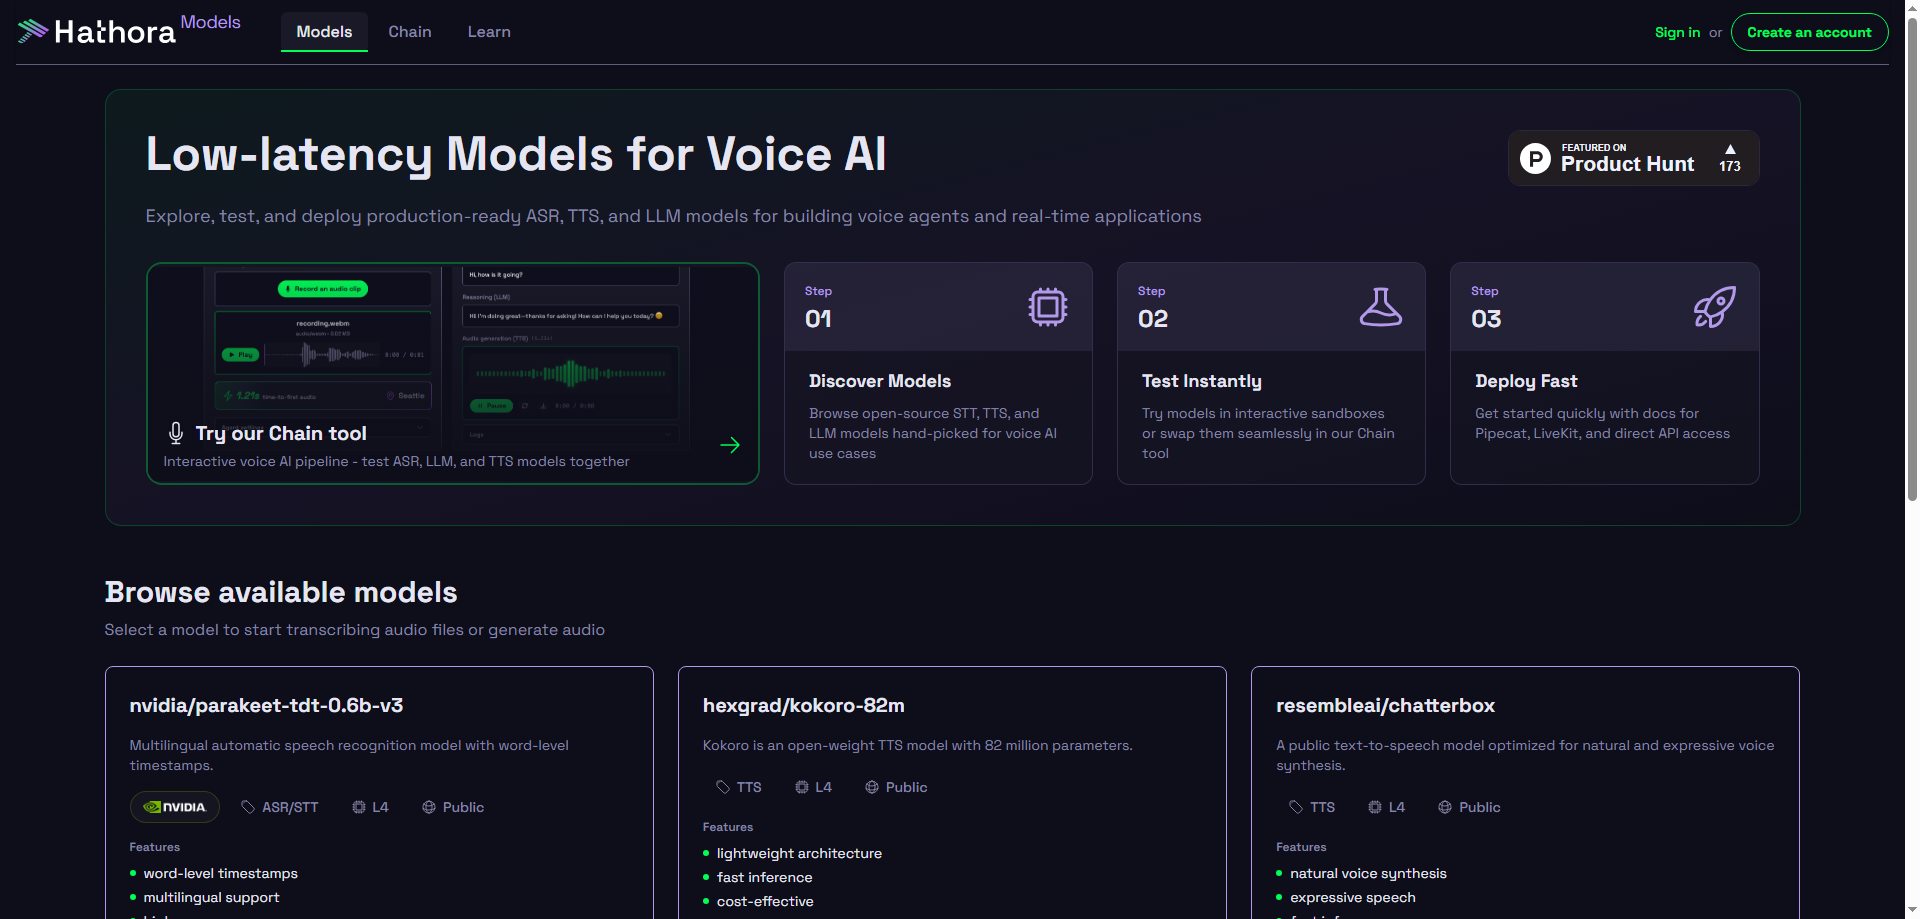The height and width of the screenshot is (919, 1920).
Task: Click the rocket icon on the Deploy Fast card
Action: coord(1714,307)
